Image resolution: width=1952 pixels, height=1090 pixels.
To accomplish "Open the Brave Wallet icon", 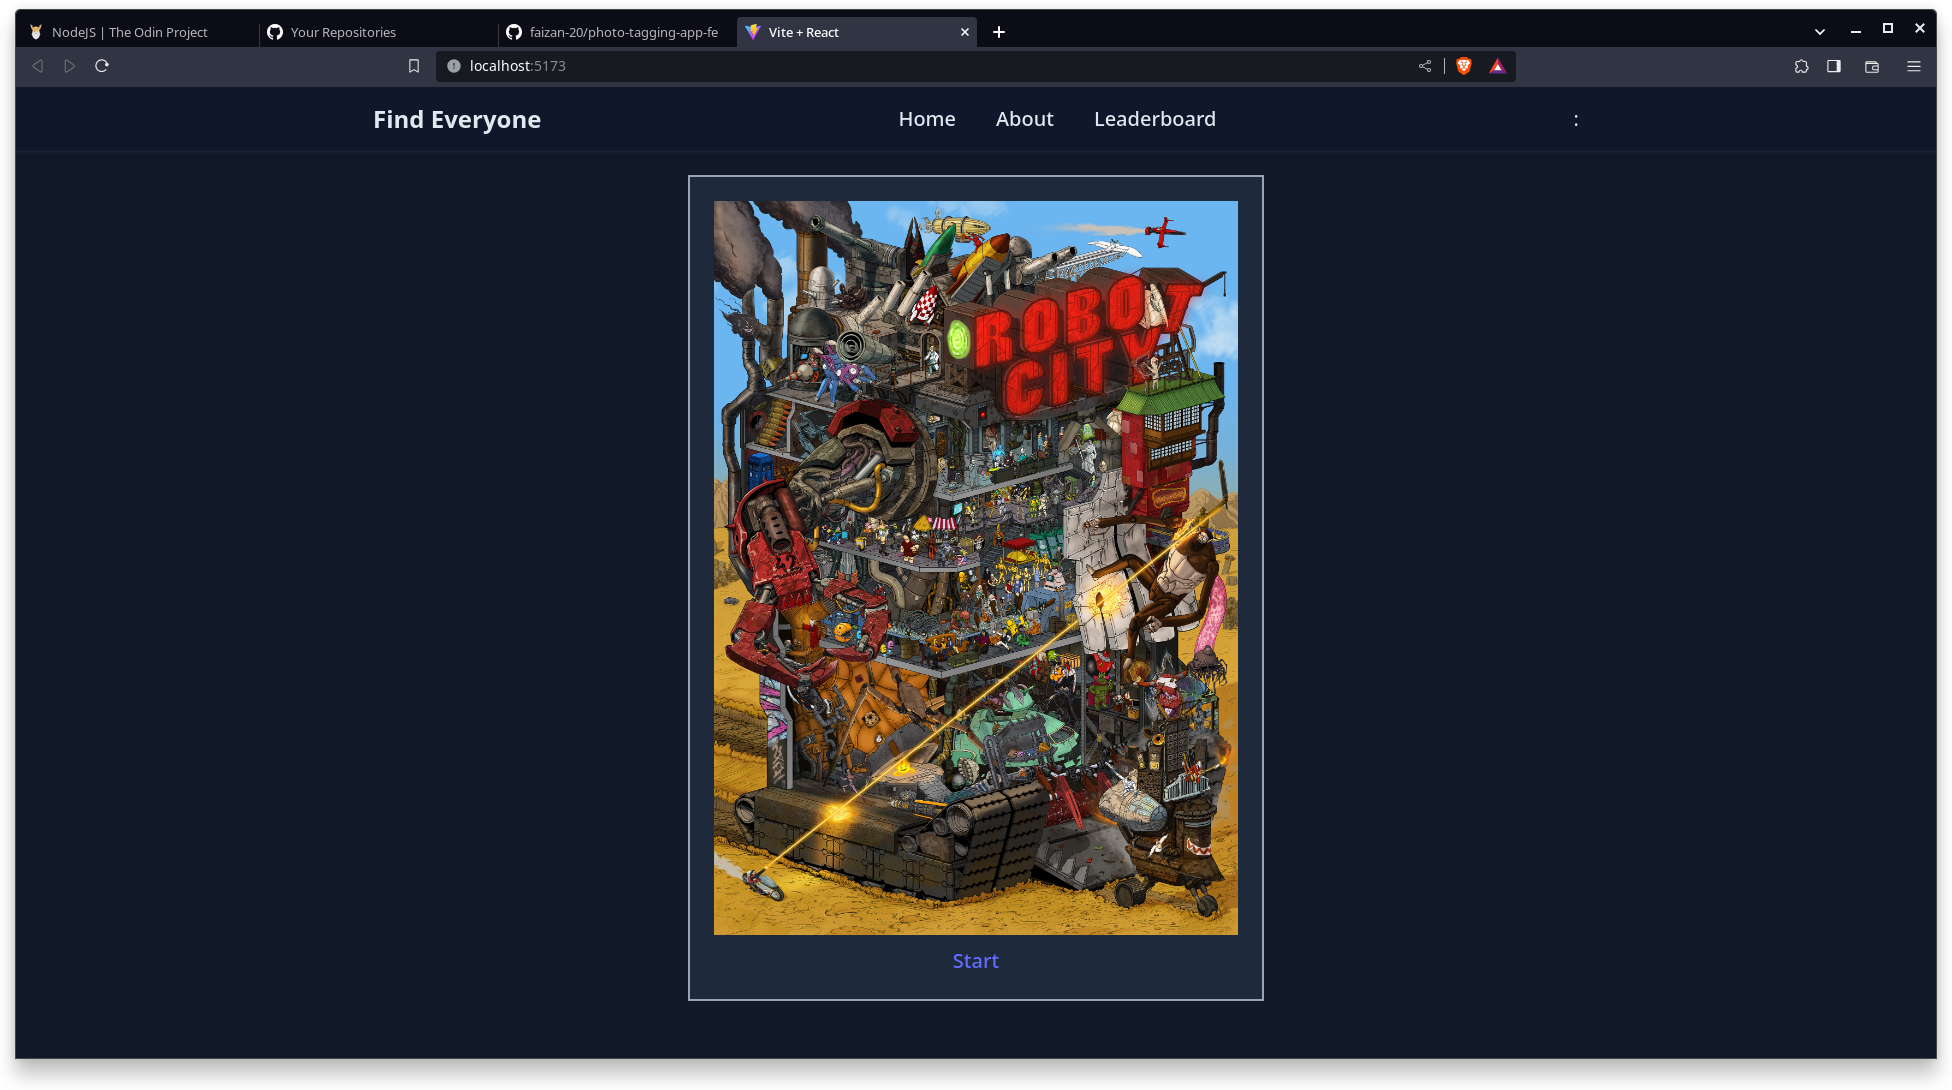I will click(x=1872, y=66).
